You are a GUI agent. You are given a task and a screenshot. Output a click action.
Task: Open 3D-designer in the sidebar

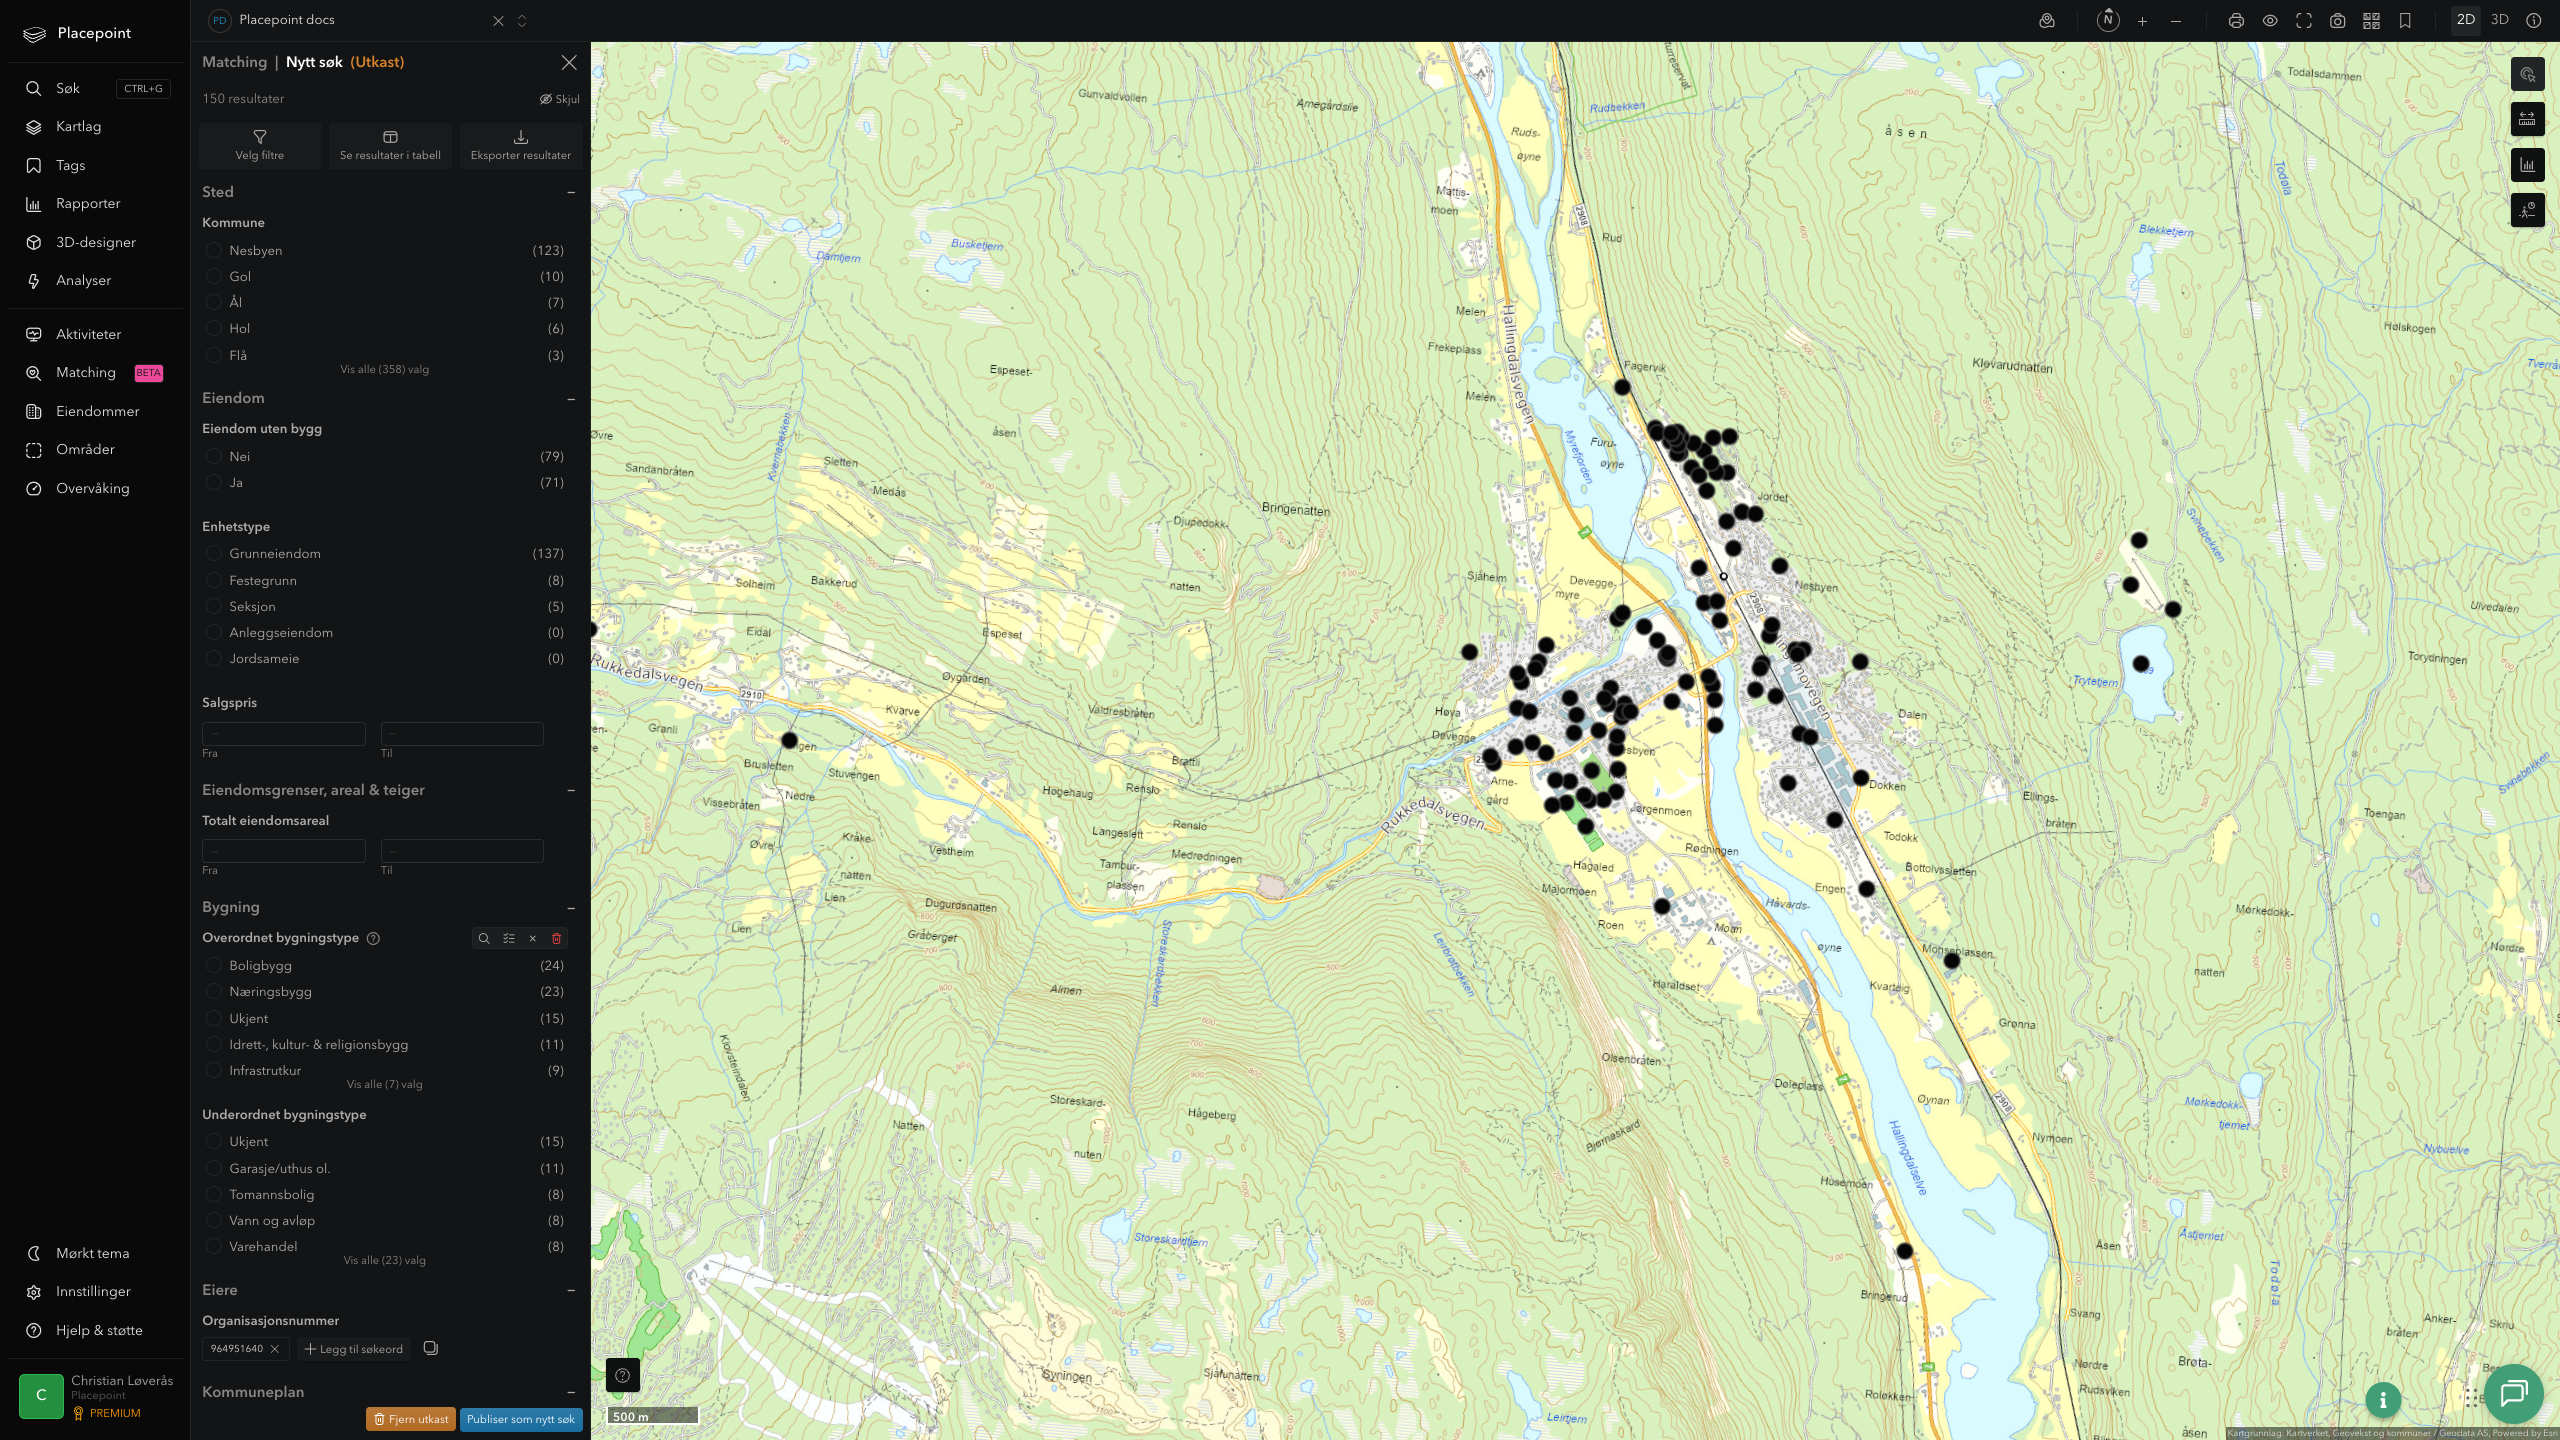95,242
